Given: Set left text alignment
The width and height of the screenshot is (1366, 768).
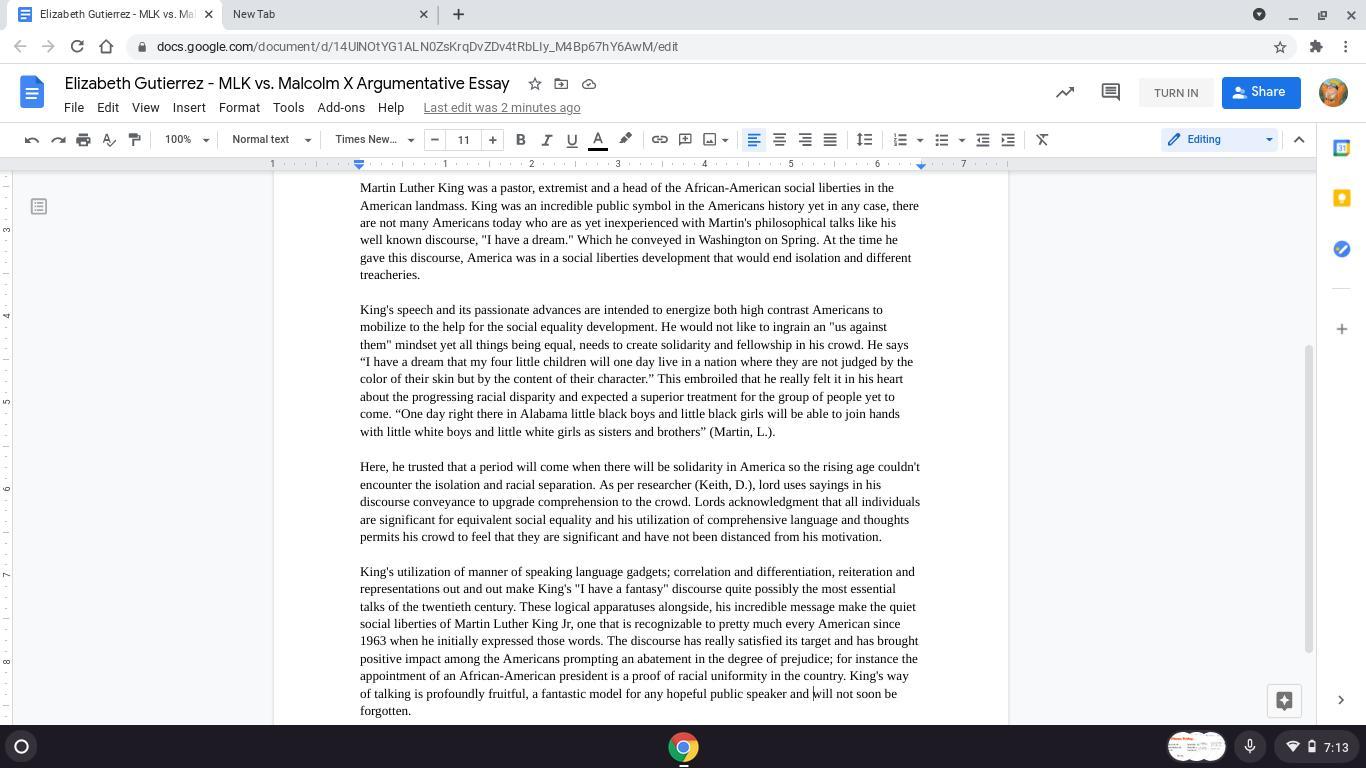Looking at the screenshot, I should pos(754,140).
